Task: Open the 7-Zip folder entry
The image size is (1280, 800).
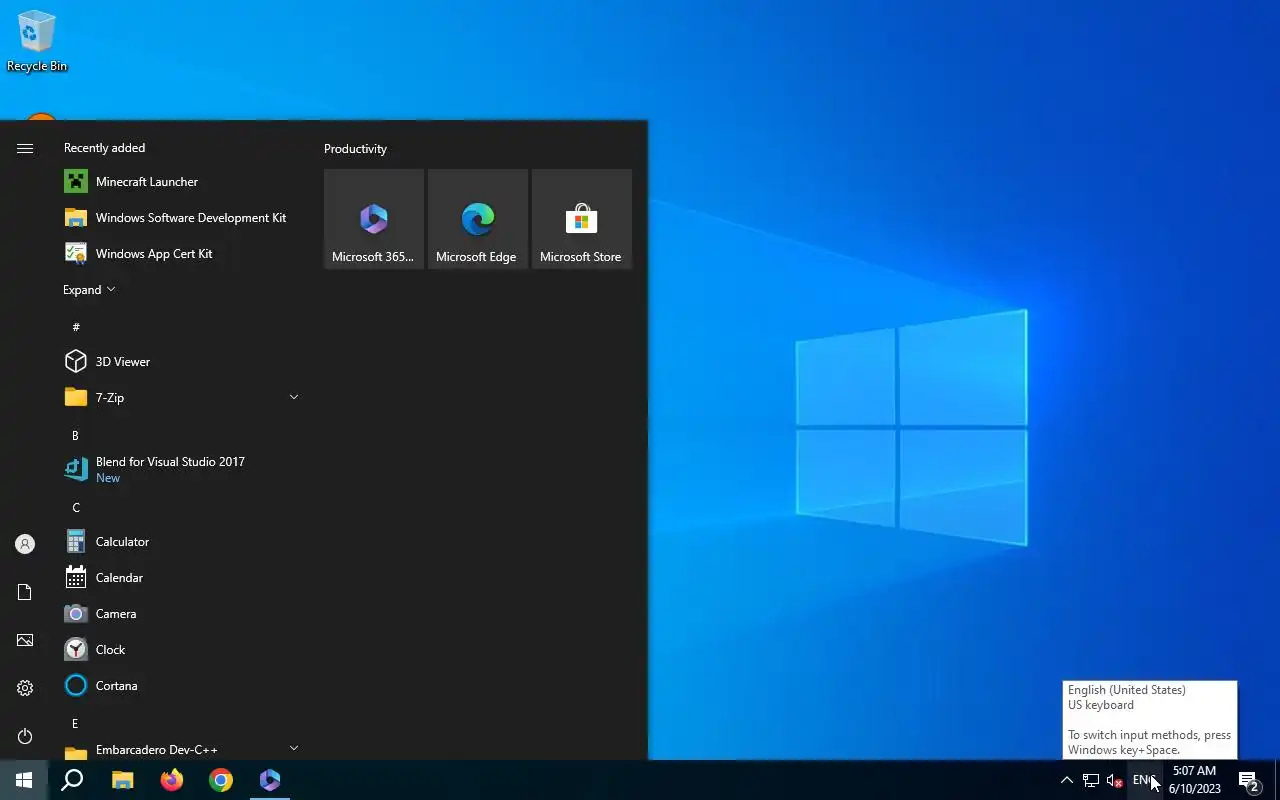Action: pos(182,397)
